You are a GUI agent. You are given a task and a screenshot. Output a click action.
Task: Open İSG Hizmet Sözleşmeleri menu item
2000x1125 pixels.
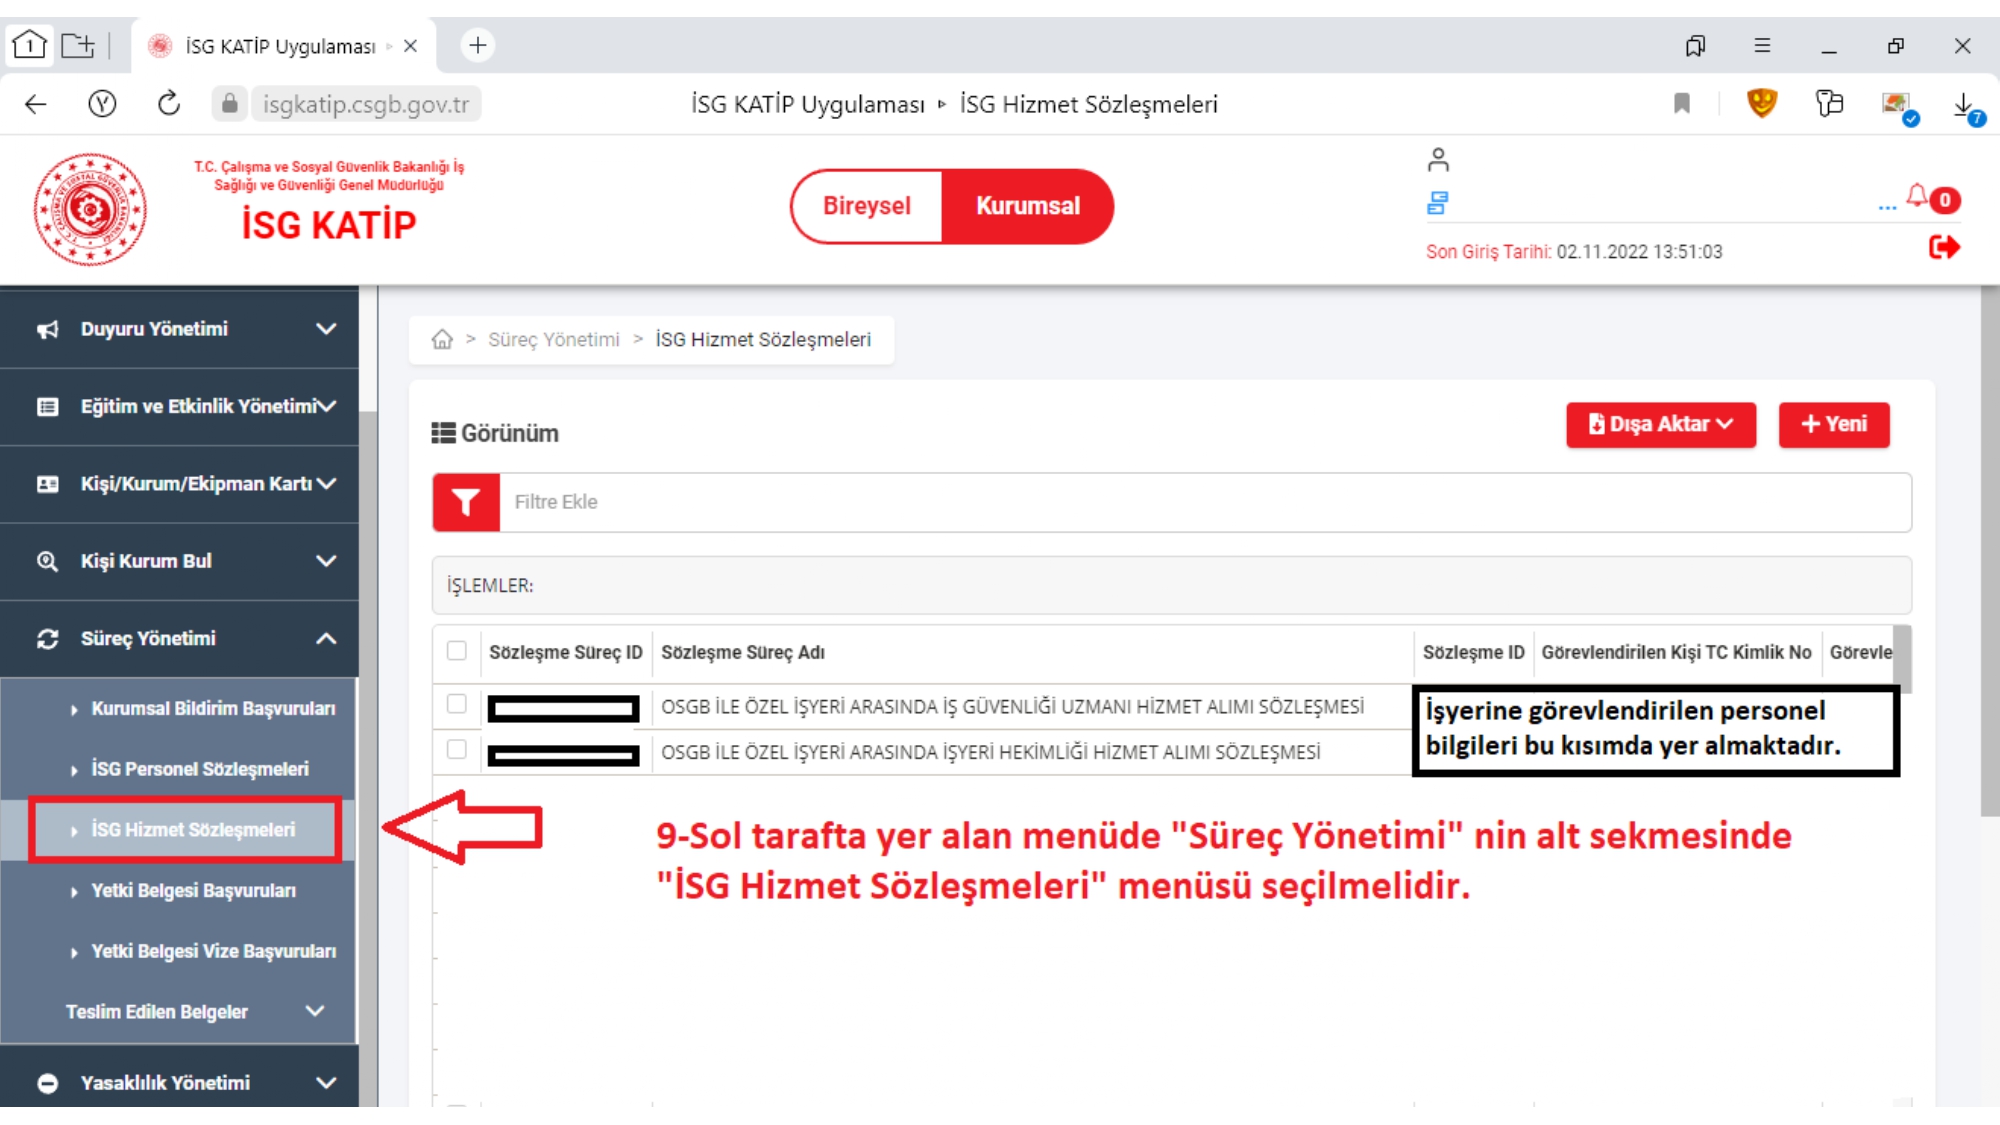(193, 830)
